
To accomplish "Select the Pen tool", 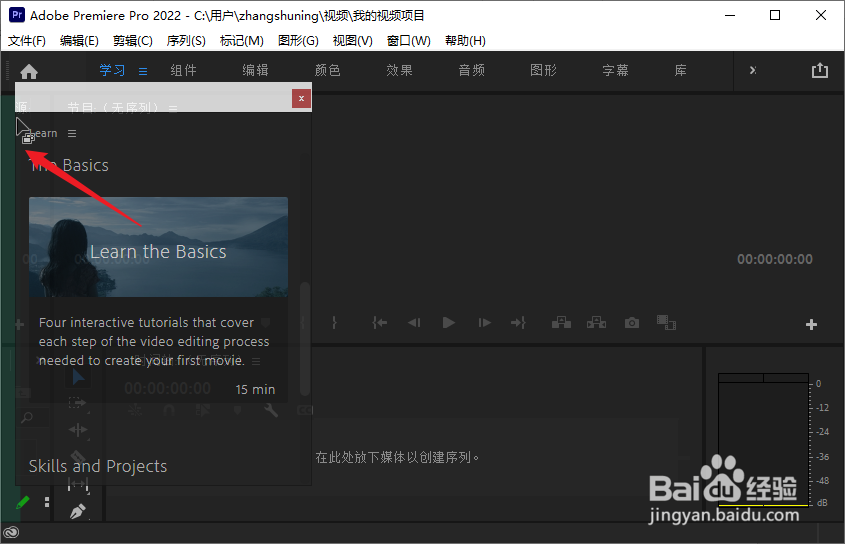I will [78, 511].
